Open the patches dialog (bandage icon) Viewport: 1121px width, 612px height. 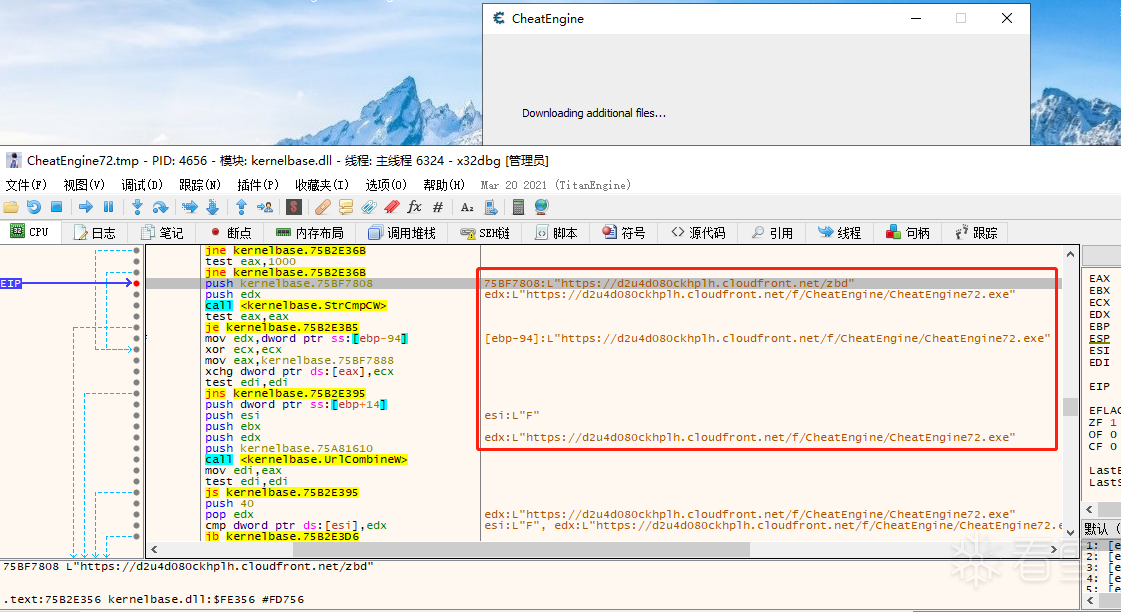[322, 207]
